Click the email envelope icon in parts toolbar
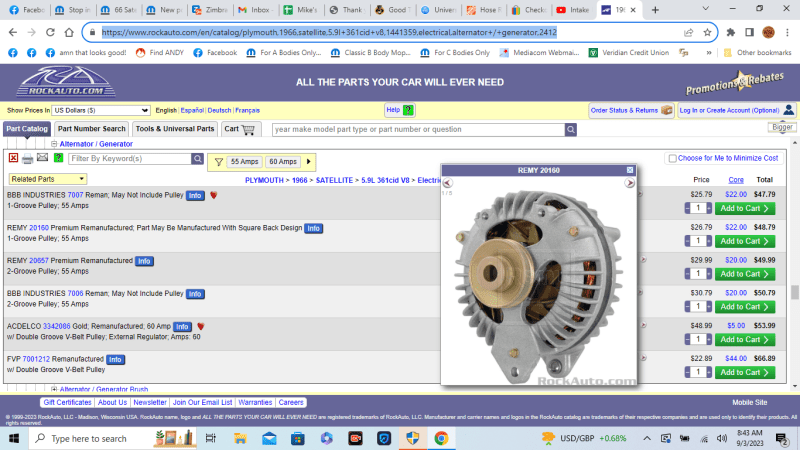The image size is (800, 450). 42,158
